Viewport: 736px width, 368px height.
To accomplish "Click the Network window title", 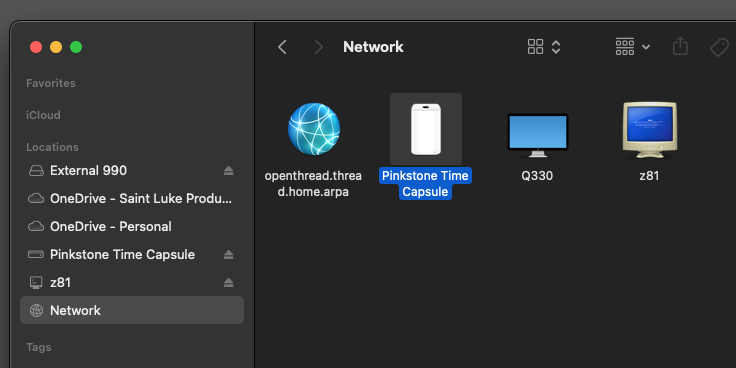I will [373, 47].
